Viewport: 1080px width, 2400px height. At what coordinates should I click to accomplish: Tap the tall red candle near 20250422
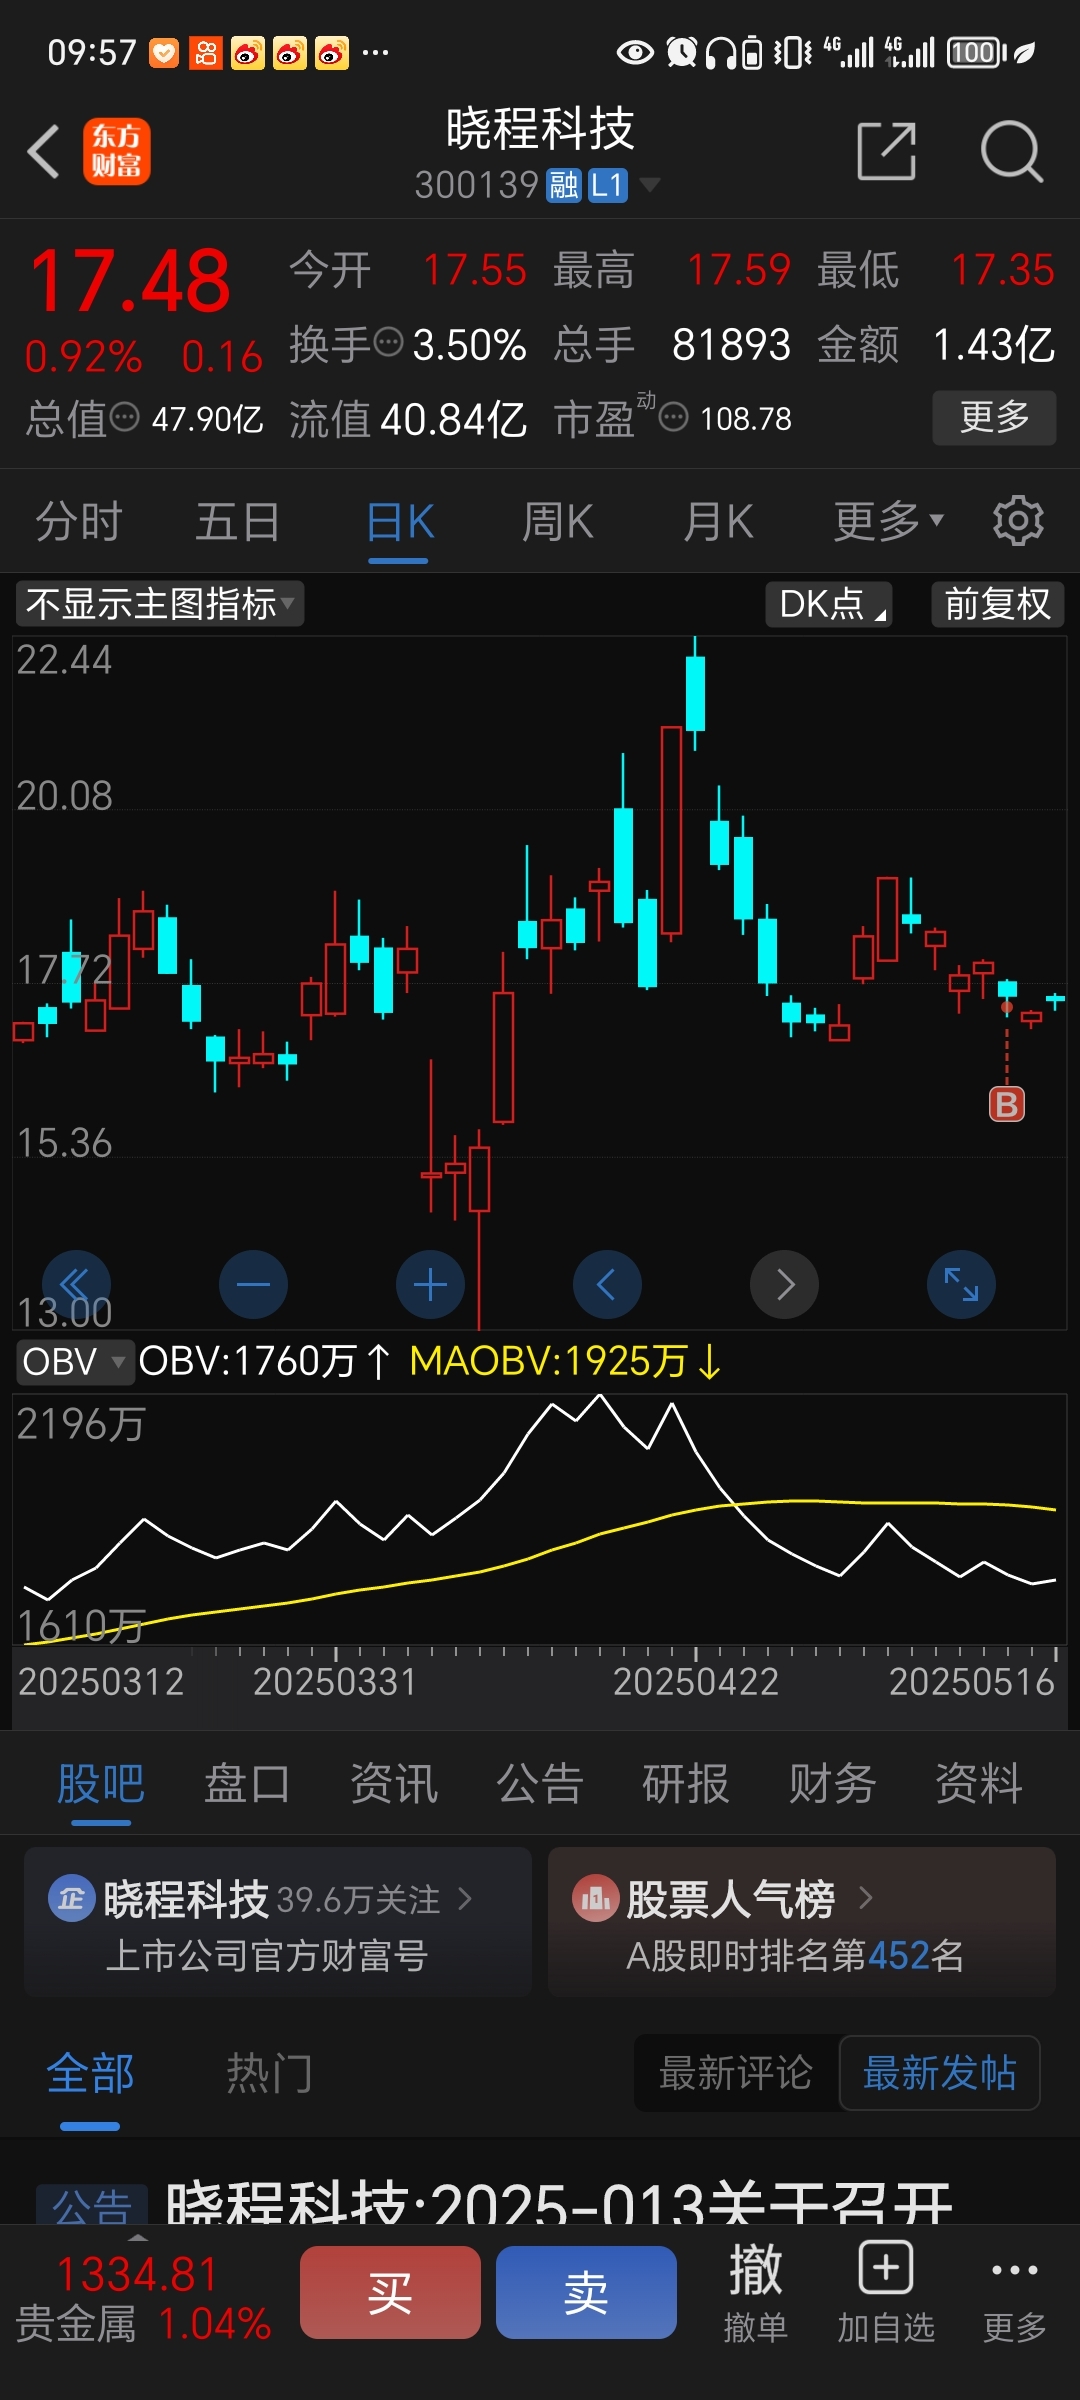(672, 832)
